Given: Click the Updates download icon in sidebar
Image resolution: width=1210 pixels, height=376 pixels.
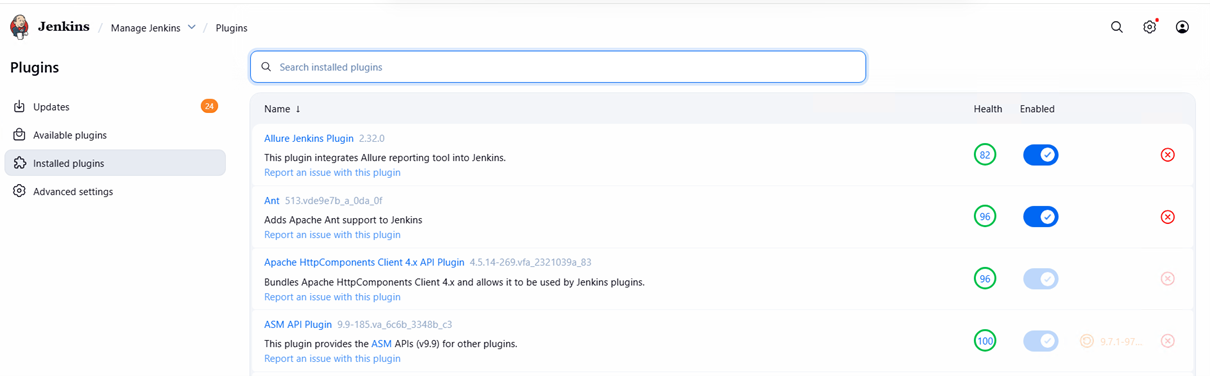Looking at the screenshot, I should [19, 107].
